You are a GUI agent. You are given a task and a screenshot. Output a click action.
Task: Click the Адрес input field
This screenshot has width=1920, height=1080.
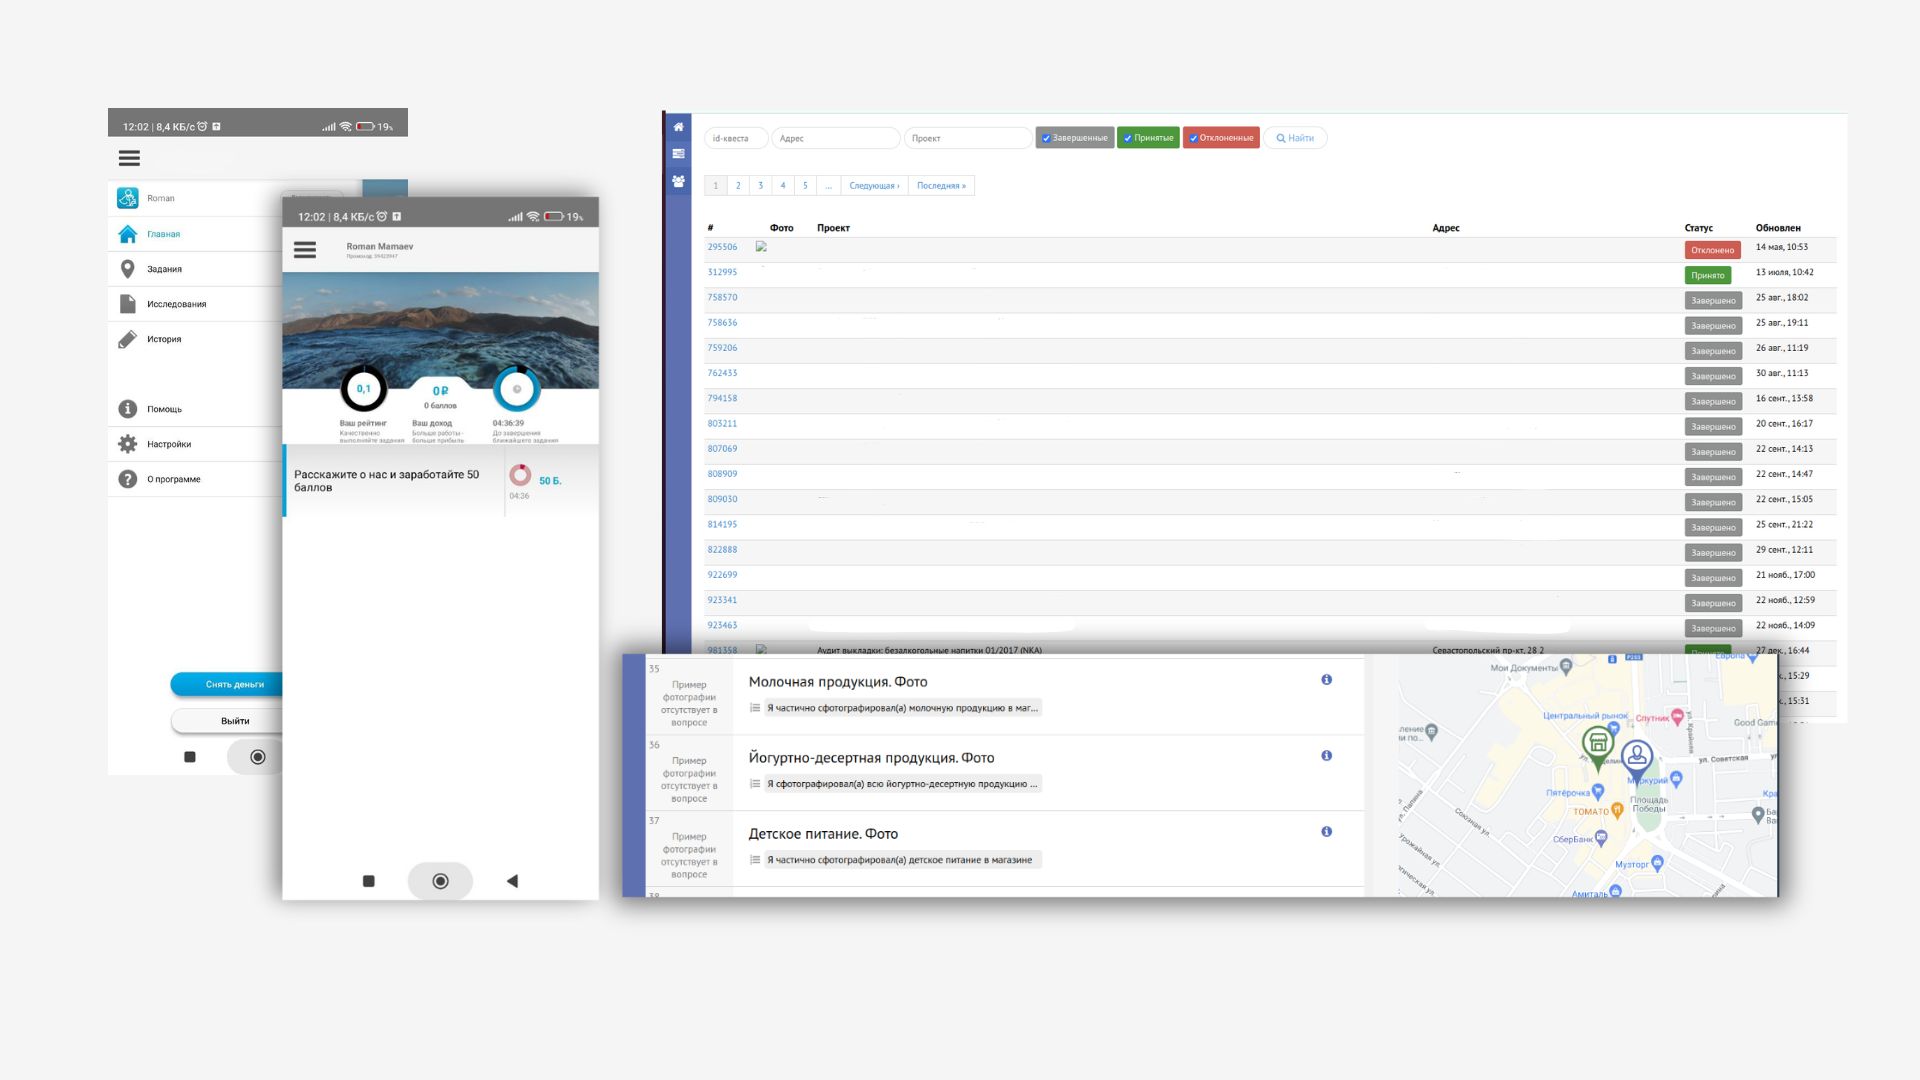pos(835,138)
